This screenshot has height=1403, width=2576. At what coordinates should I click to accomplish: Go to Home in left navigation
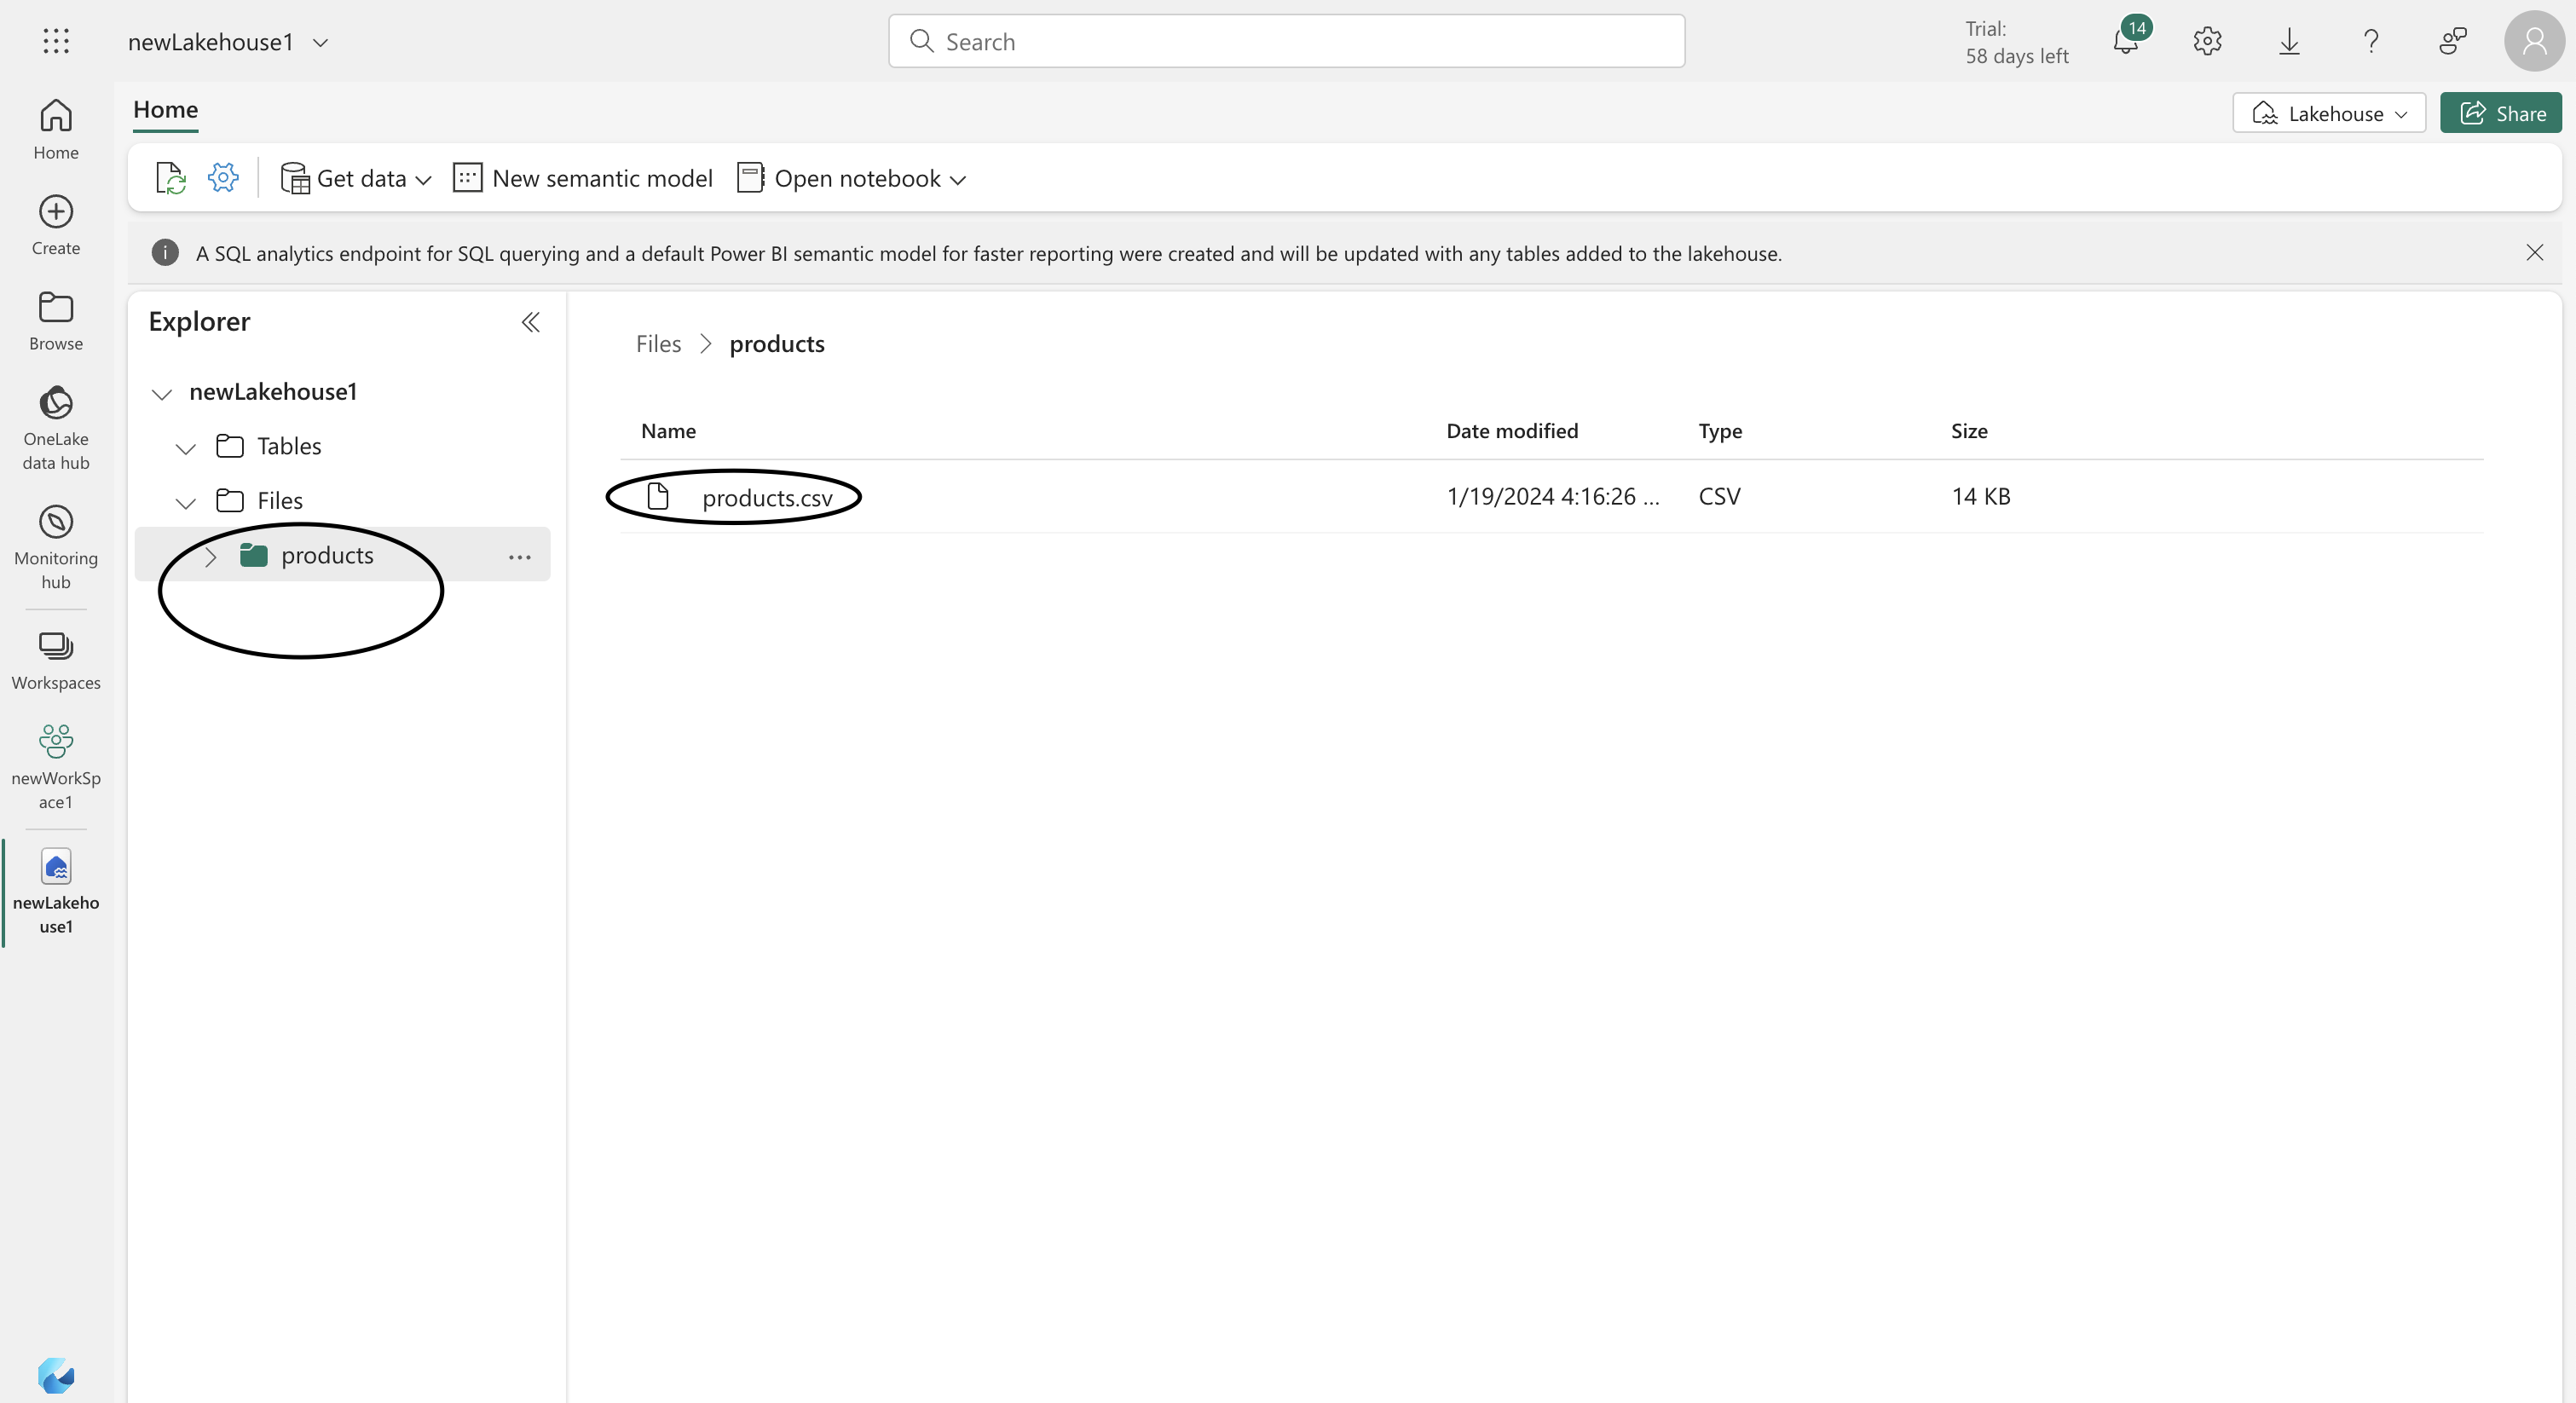point(56,129)
